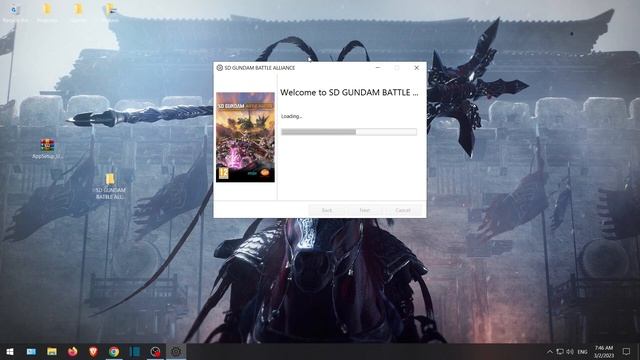Open the network status tray icon
Screen dimensions: 640x360
click(x=560, y=351)
